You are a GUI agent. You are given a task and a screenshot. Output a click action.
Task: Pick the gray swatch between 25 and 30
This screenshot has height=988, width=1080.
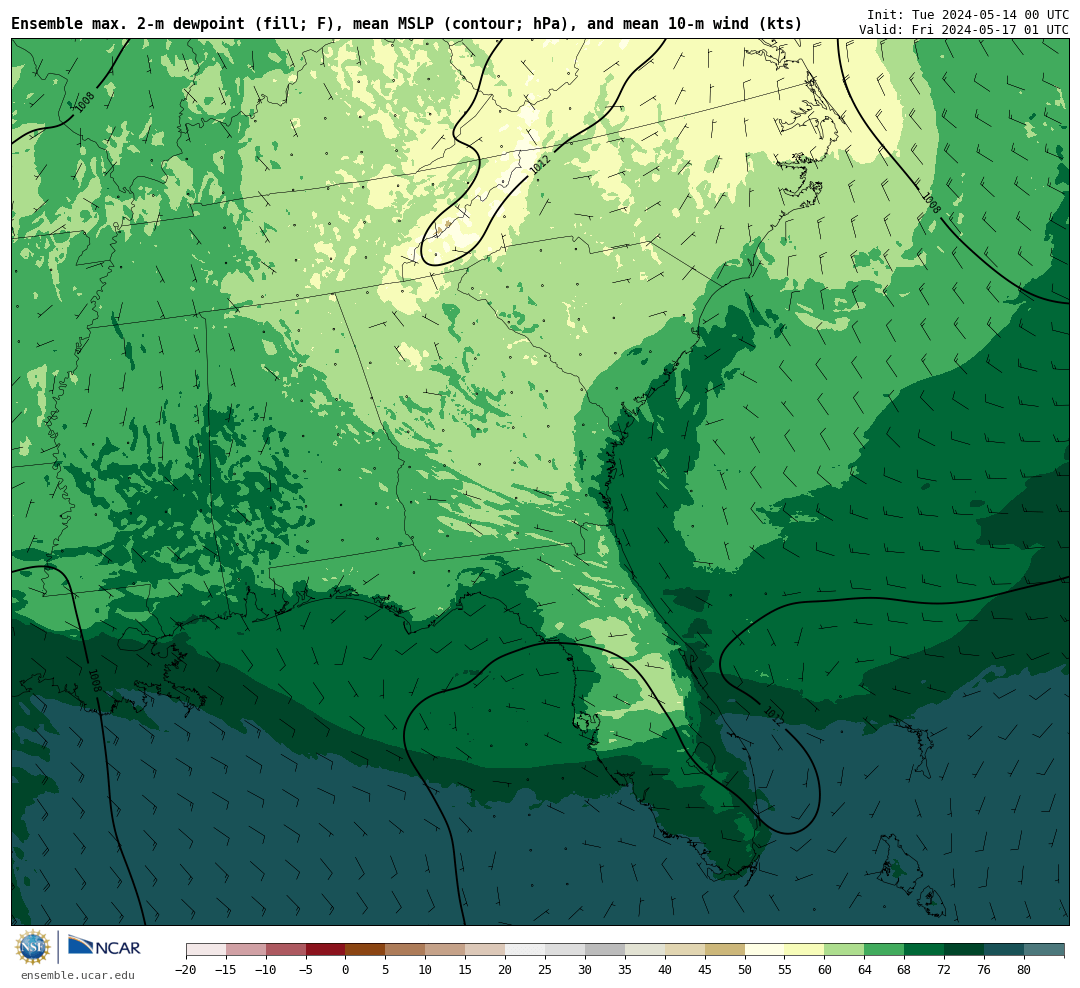565,950
